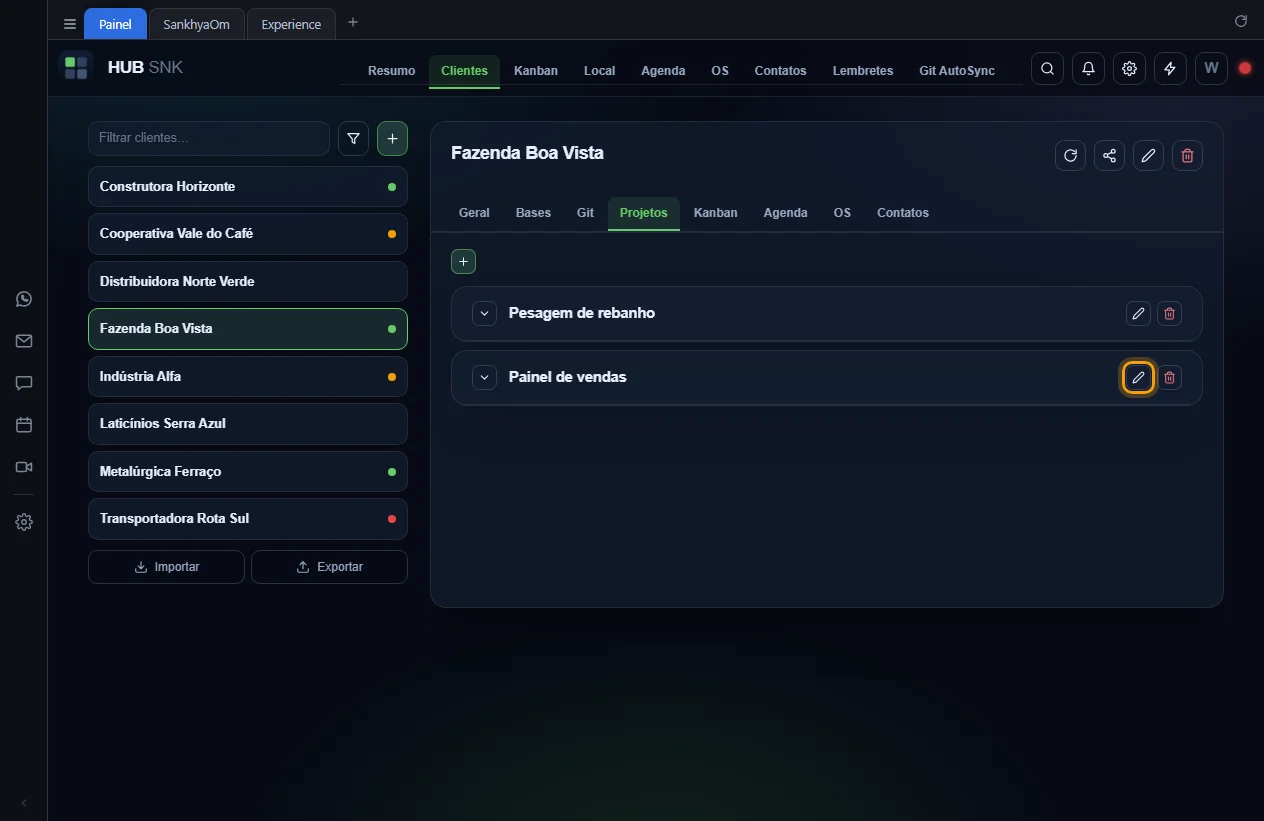Open the Contatos tab of the client

click(x=903, y=213)
